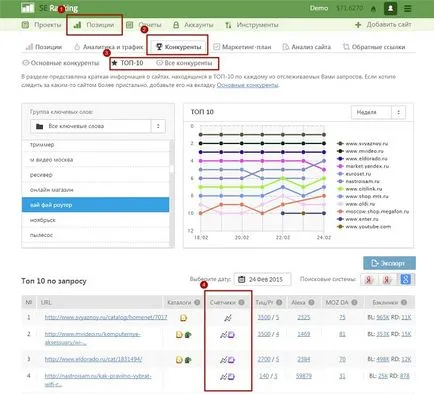Follow the Основные конкуренты link in the description
The height and width of the screenshot is (394, 434).
tap(248, 85)
